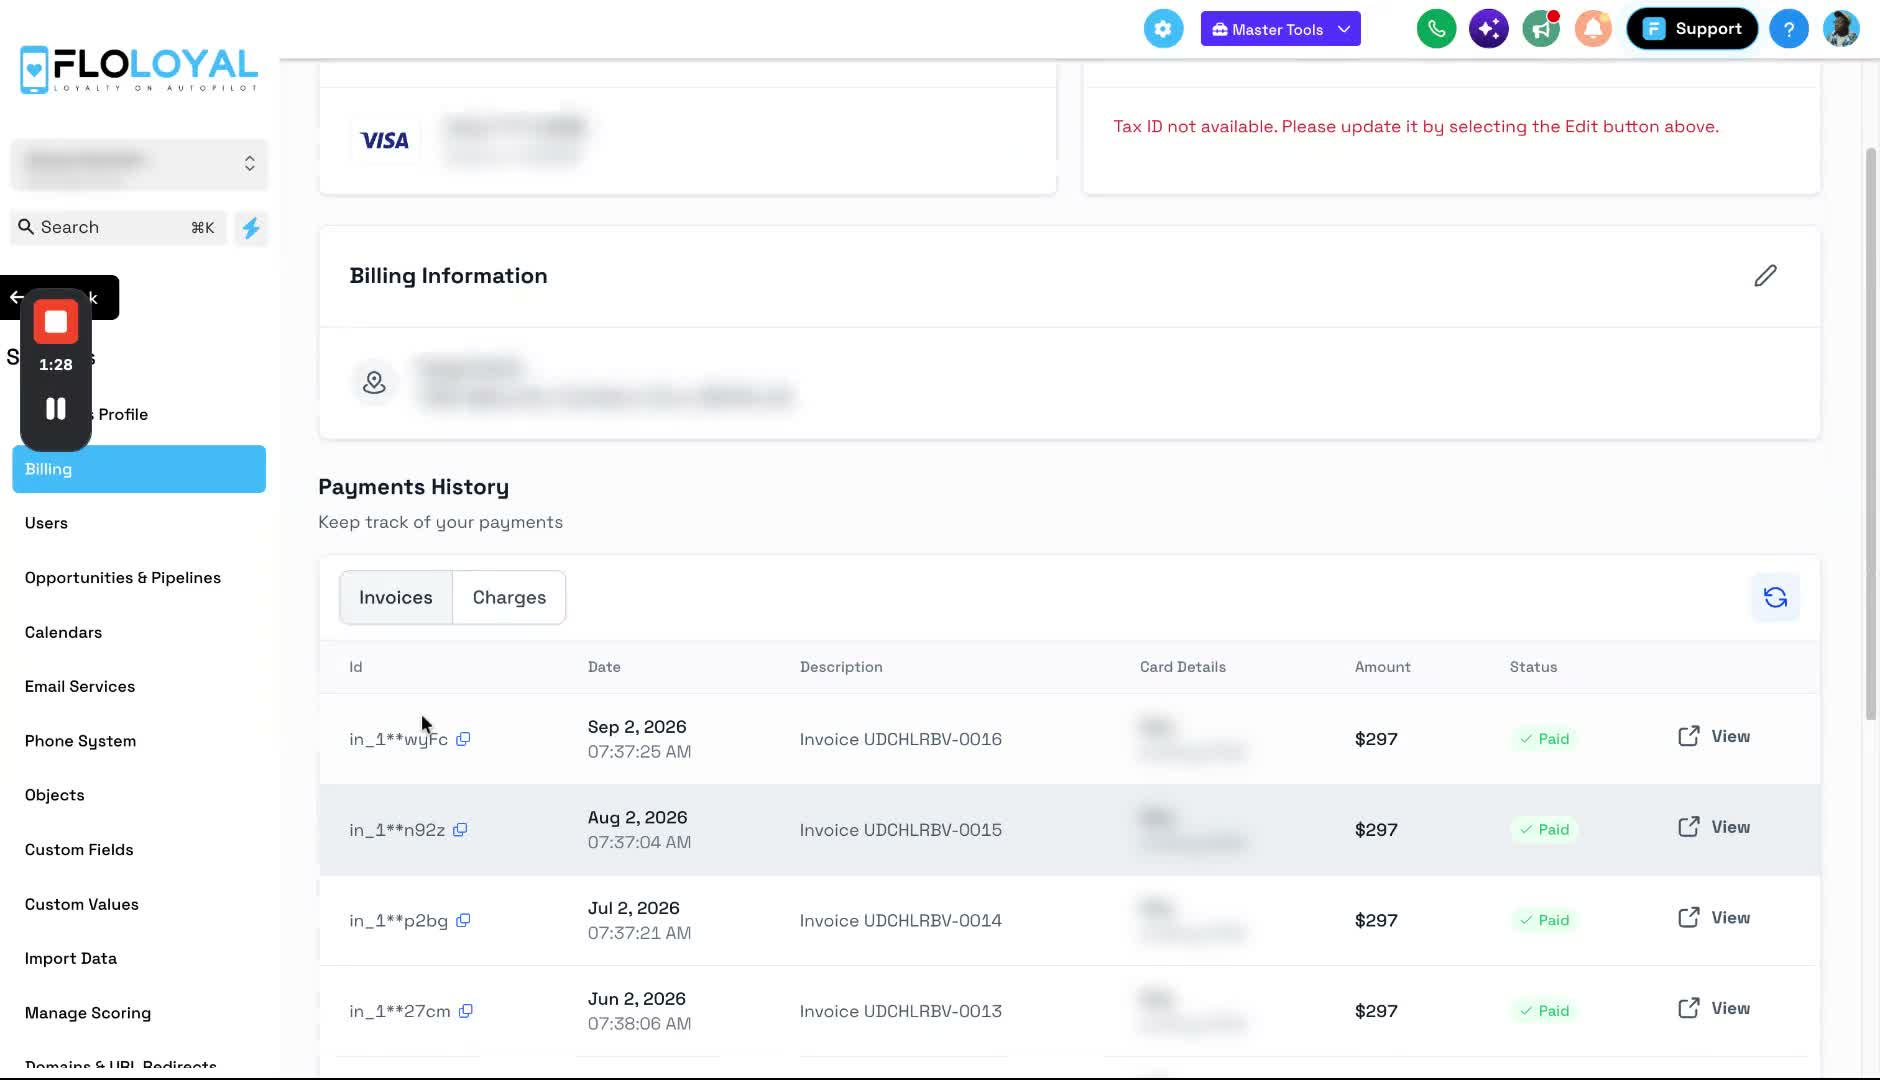Expand the Master Tools dropdown
Viewport: 1880px width, 1080px height.
click(x=1280, y=29)
